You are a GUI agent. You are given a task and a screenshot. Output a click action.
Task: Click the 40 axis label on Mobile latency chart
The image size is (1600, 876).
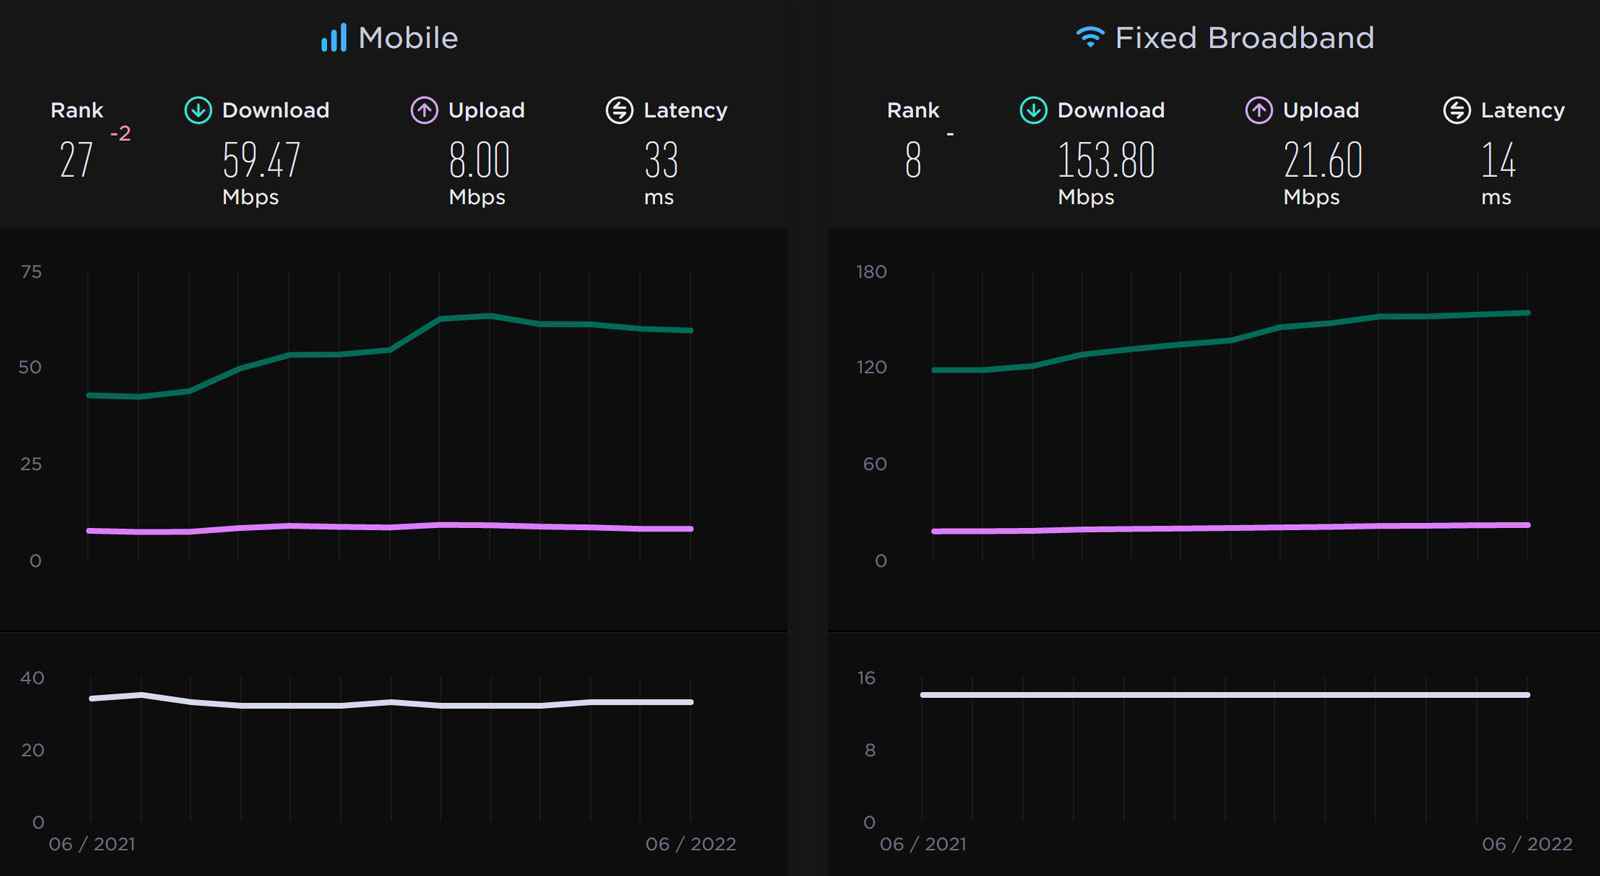point(32,678)
